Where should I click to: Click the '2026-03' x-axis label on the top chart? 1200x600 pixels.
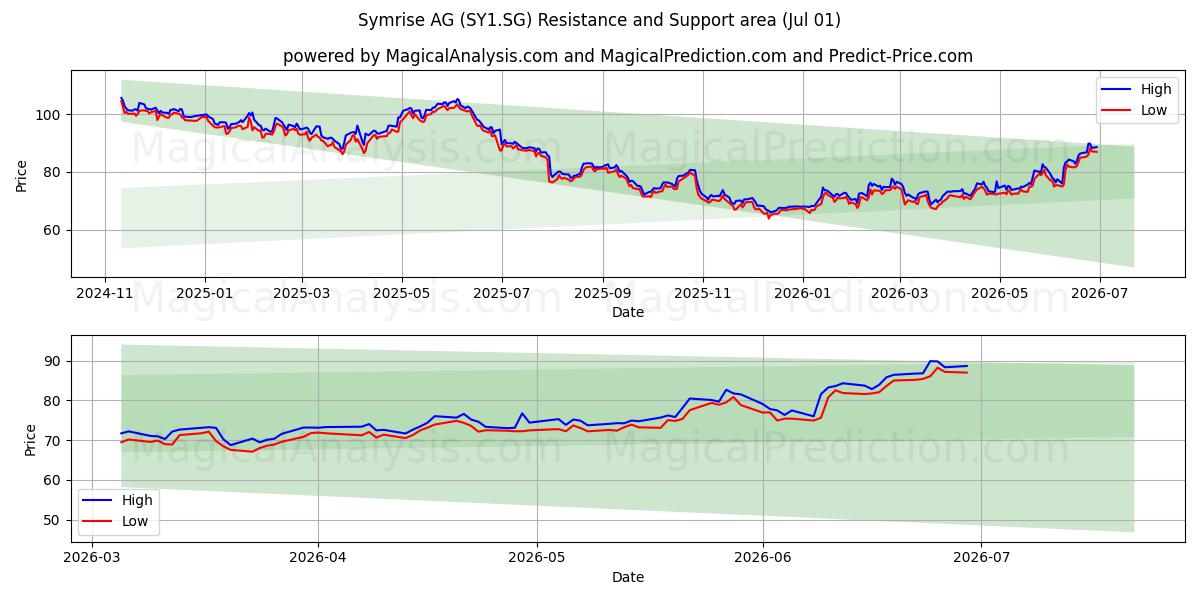[x=900, y=295]
